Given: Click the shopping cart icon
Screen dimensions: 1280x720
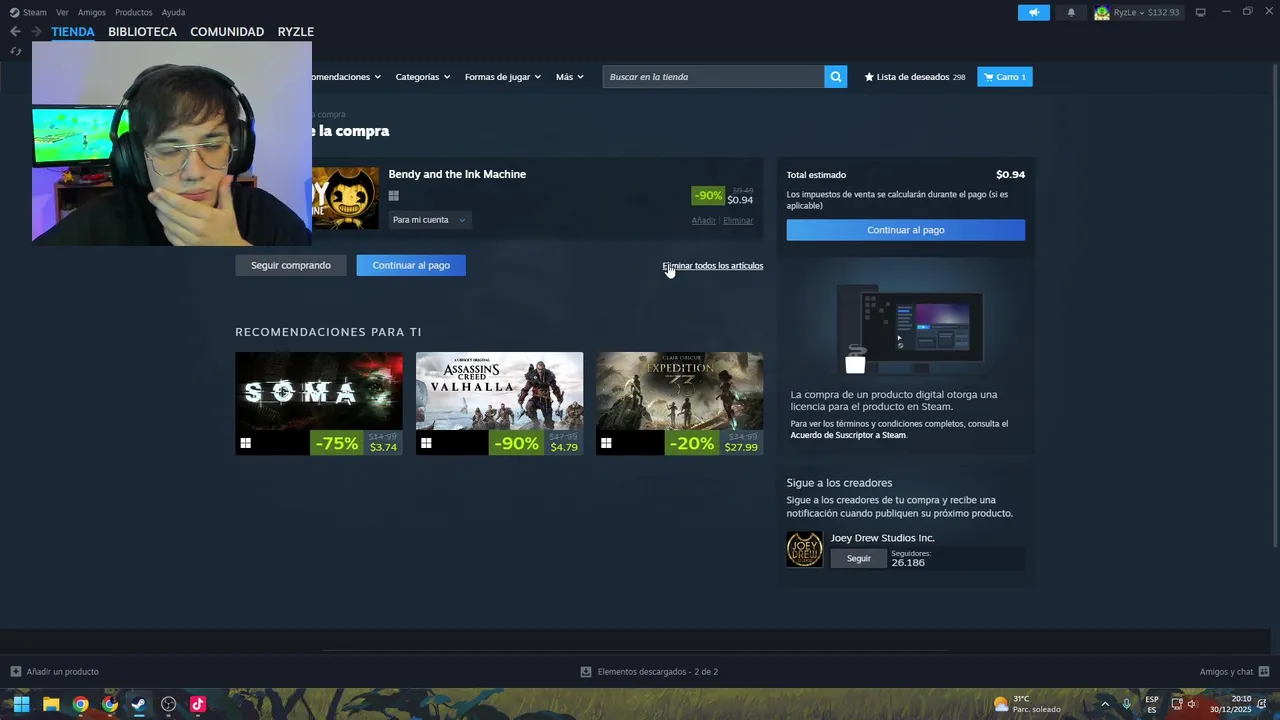Looking at the screenshot, I should 988,77.
